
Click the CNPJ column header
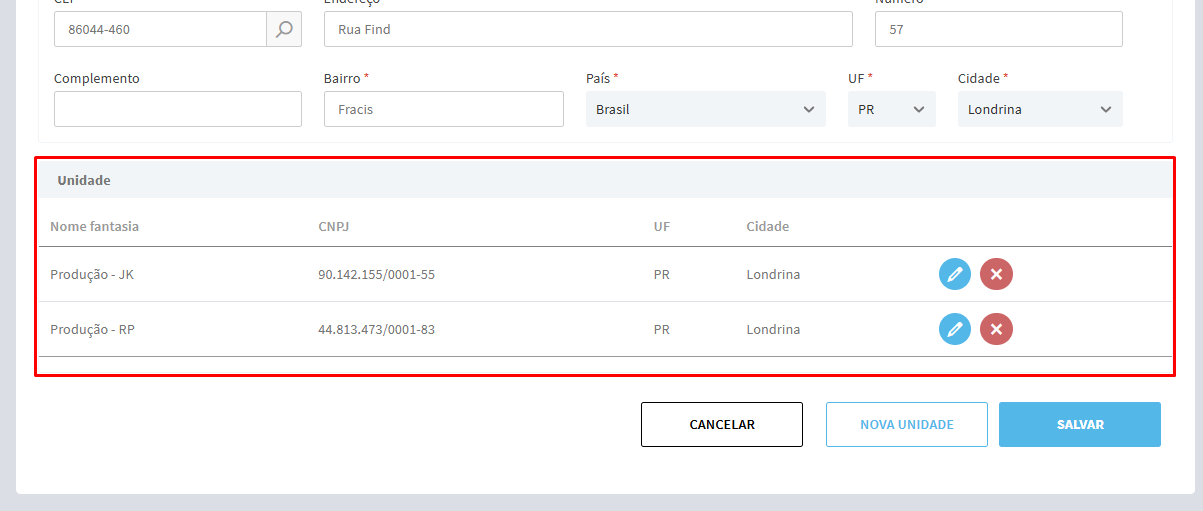coord(334,226)
